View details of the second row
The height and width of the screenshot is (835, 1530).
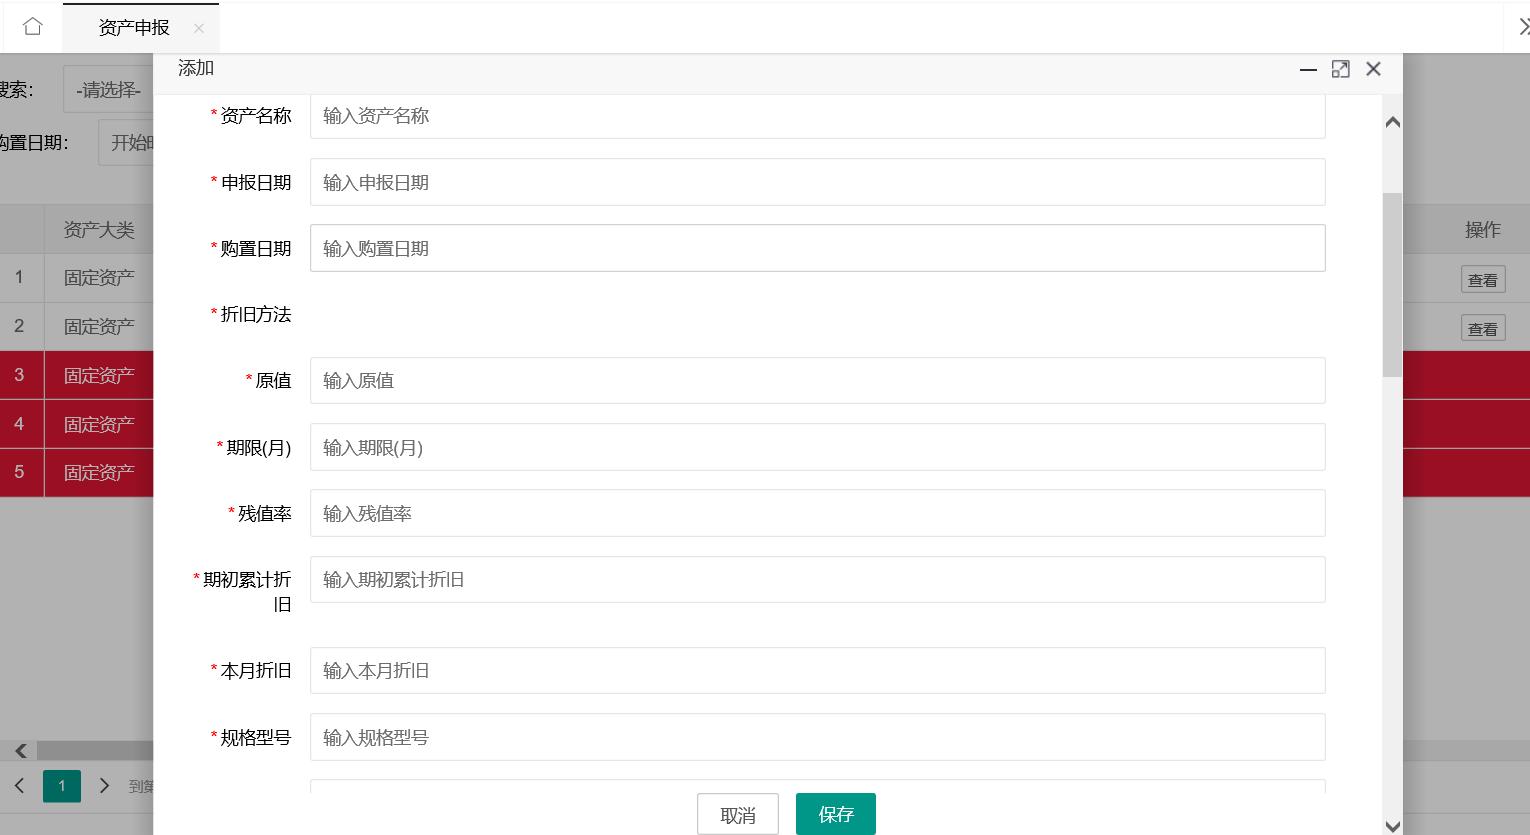tap(1482, 329)
